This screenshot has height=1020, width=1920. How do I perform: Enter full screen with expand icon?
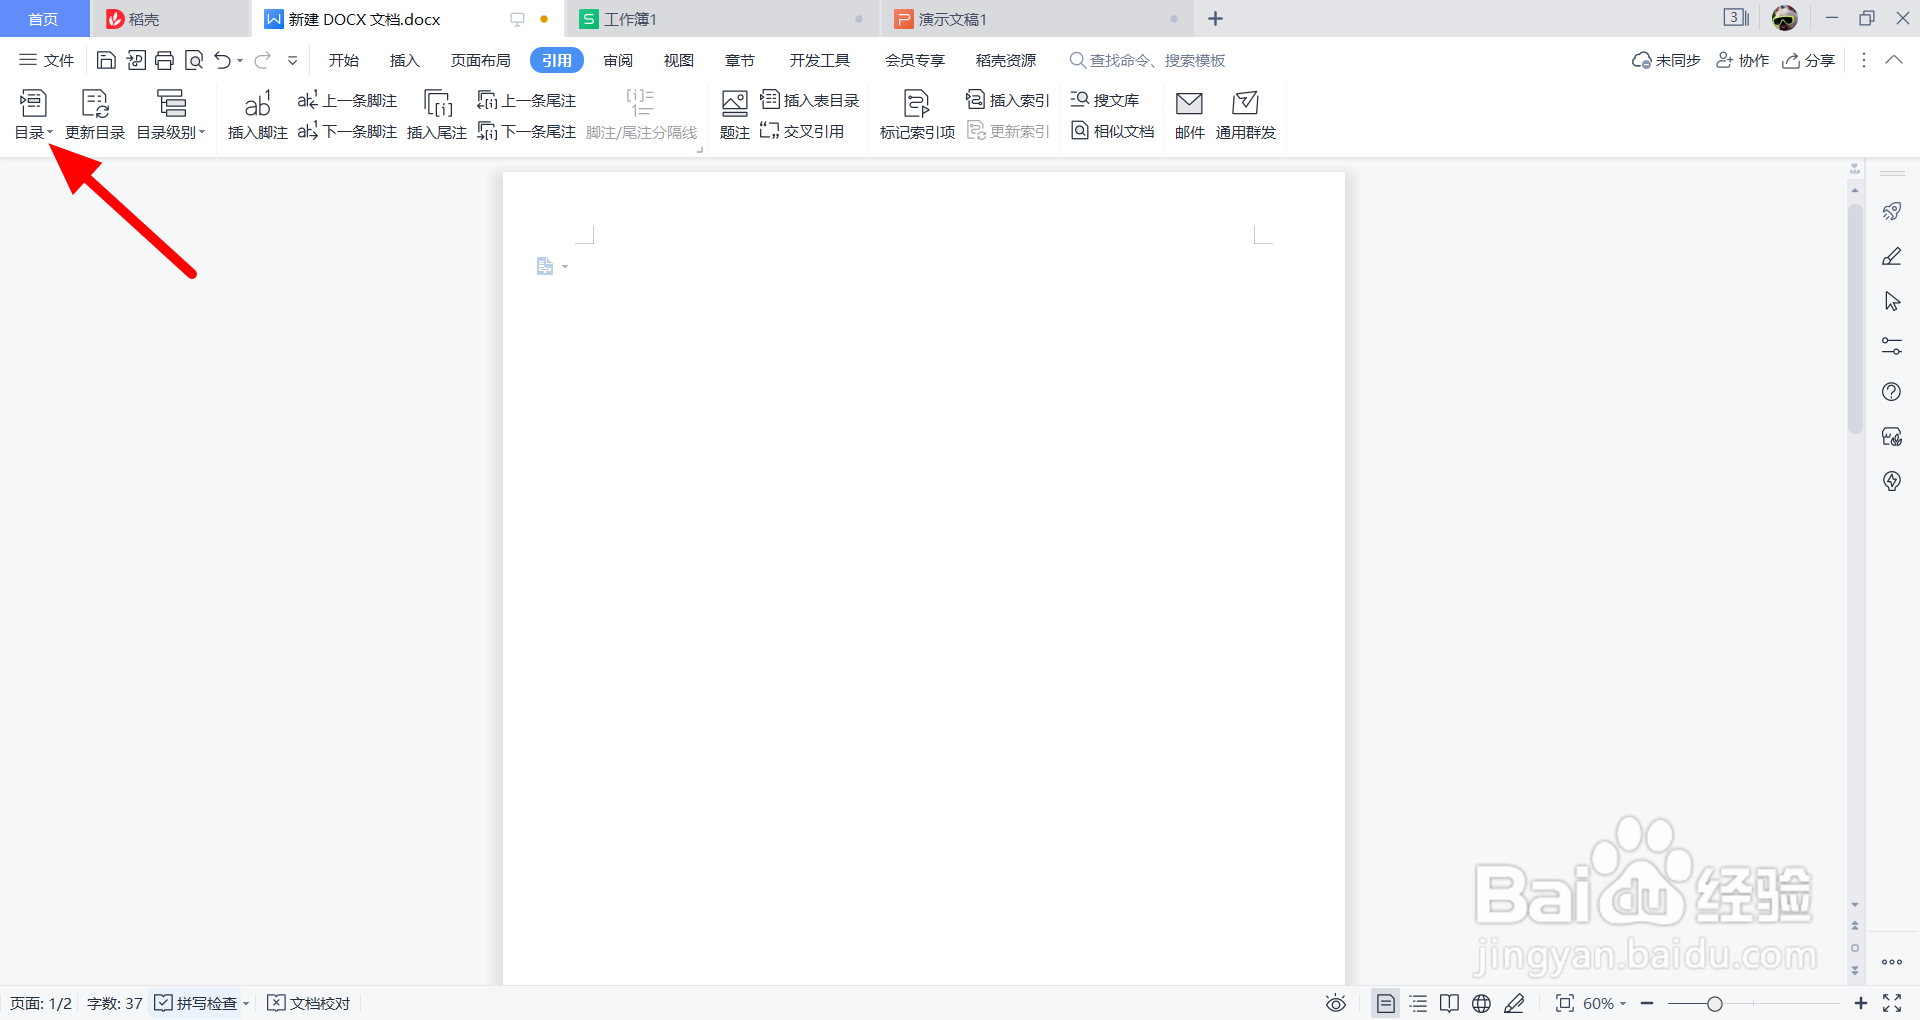coord(1892,1003)
